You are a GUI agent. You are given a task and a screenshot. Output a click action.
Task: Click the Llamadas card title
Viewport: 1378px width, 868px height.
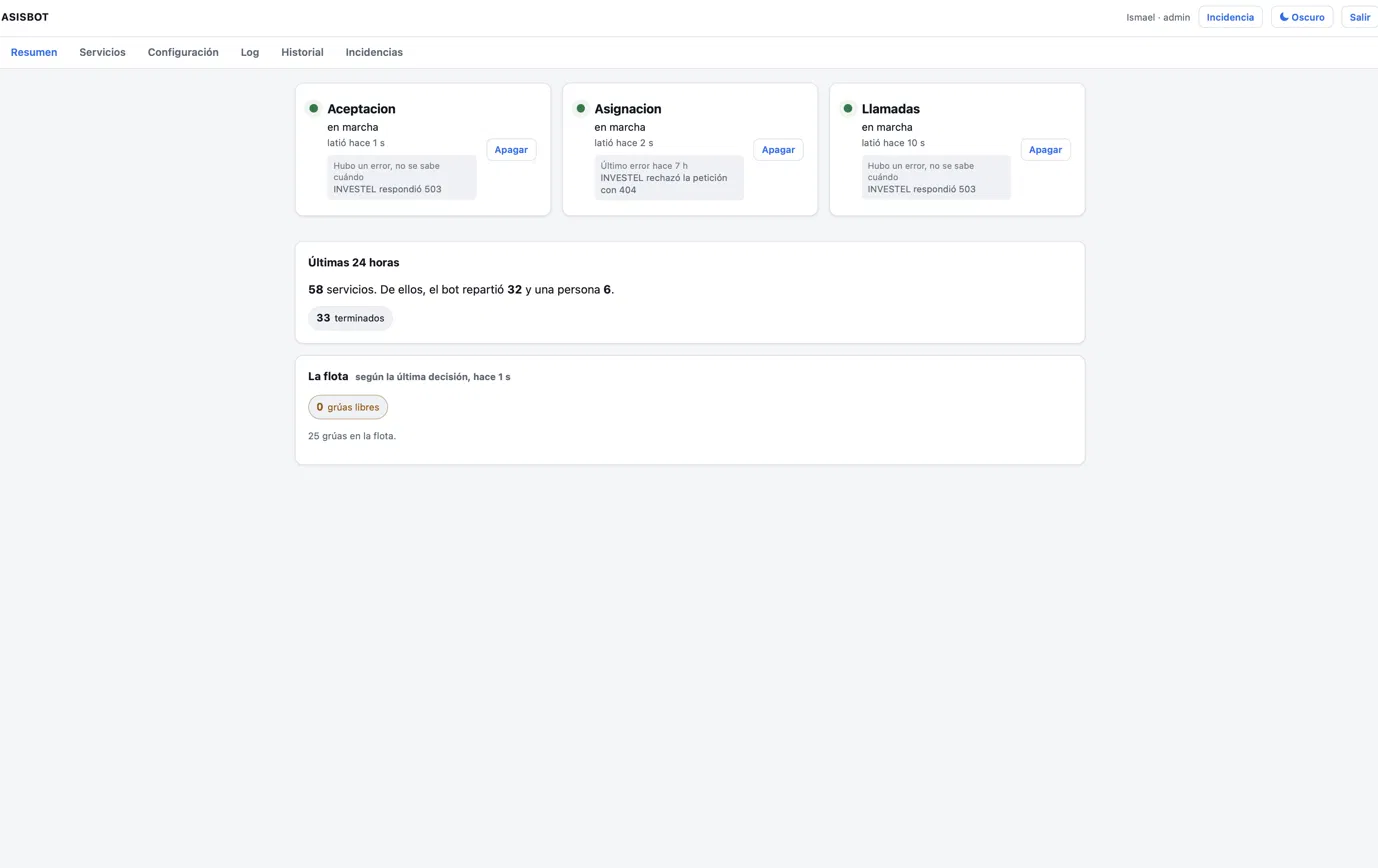coord(890,108)
